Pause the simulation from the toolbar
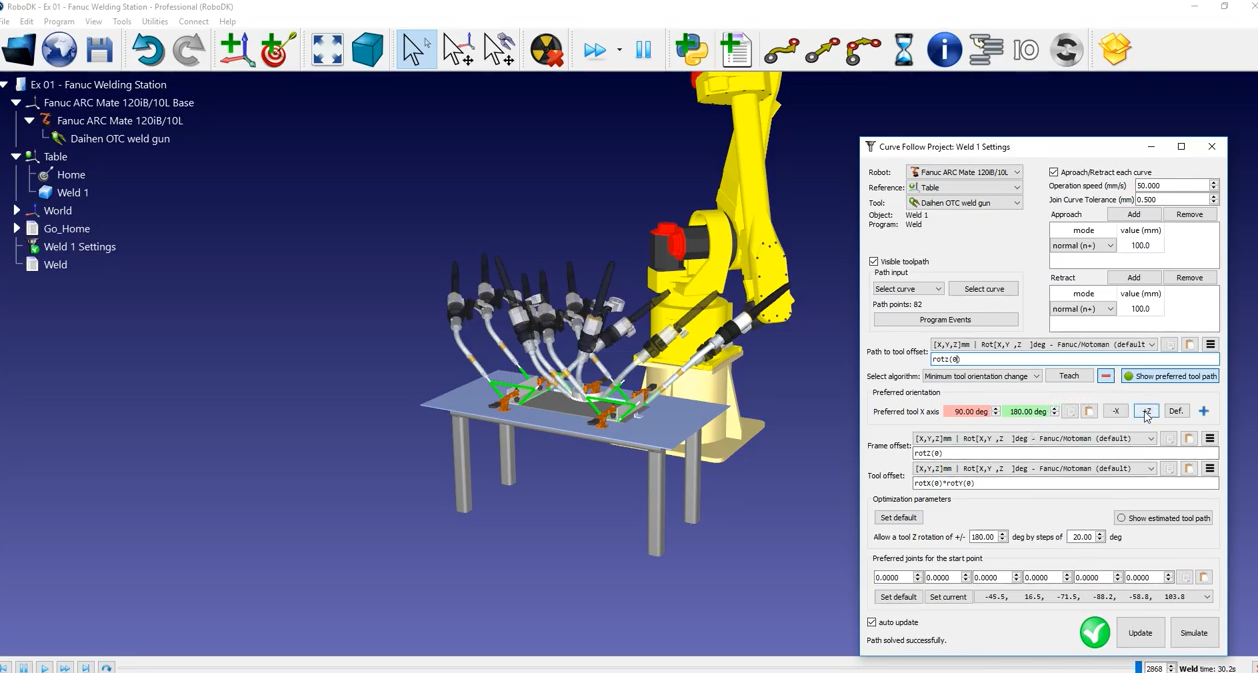The height and width of the screenshot is (673, 1258). [643, 50]
